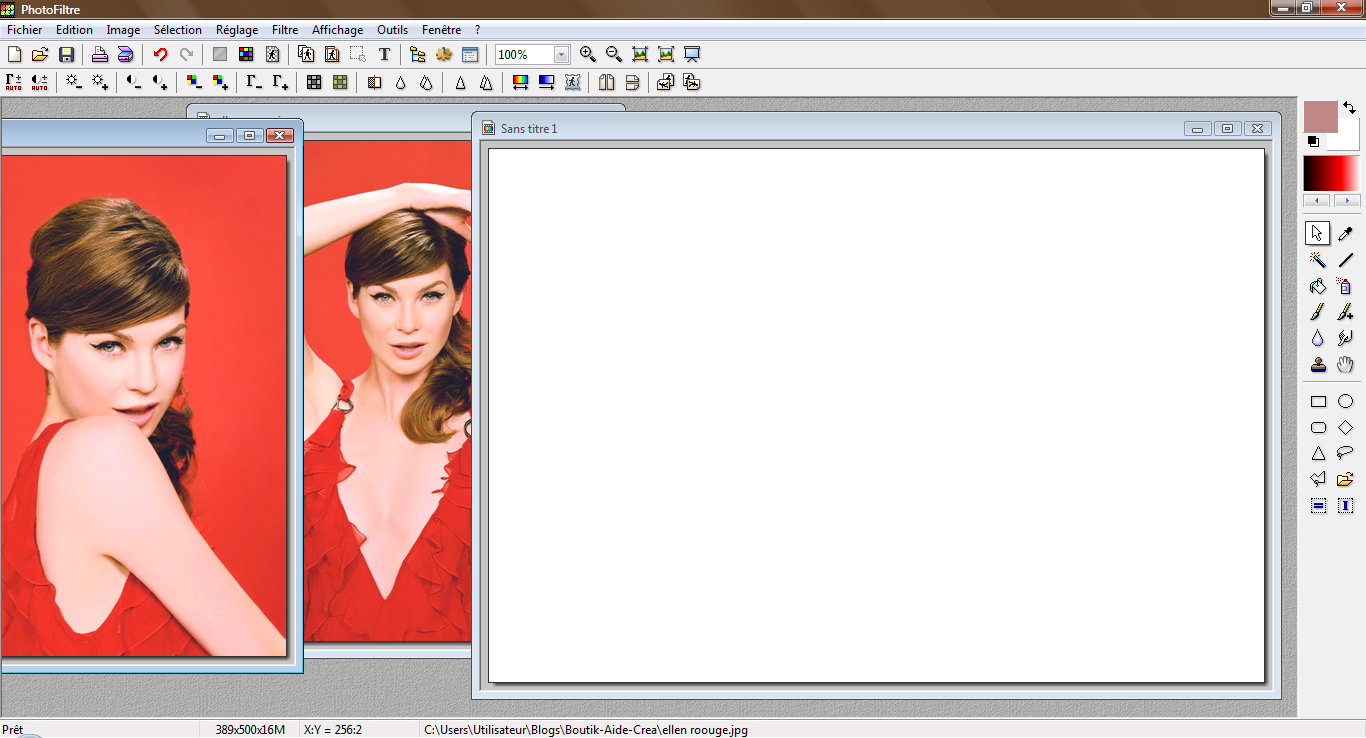The image size is (1366, 738).
Task: Print the image
Action: click(x=99, y=55)
